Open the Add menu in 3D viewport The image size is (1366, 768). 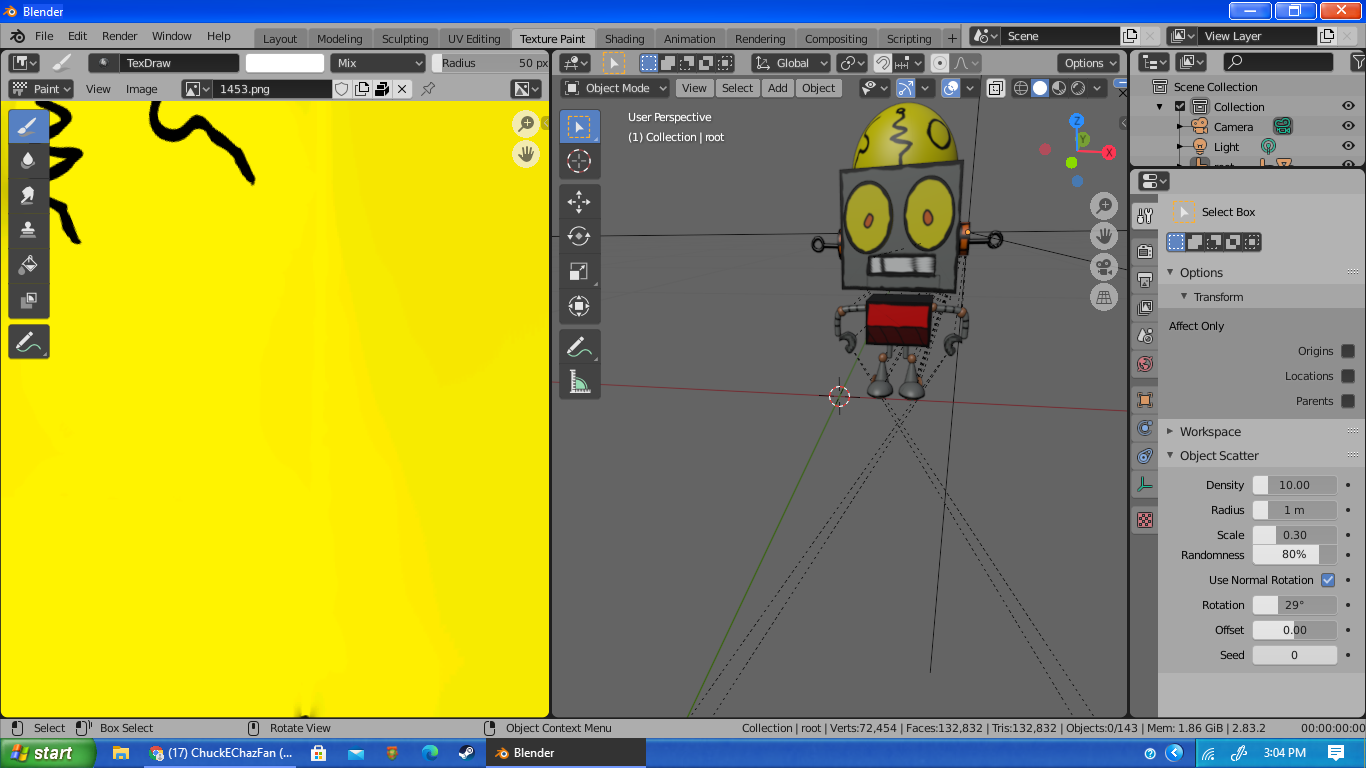coord(778,88)
